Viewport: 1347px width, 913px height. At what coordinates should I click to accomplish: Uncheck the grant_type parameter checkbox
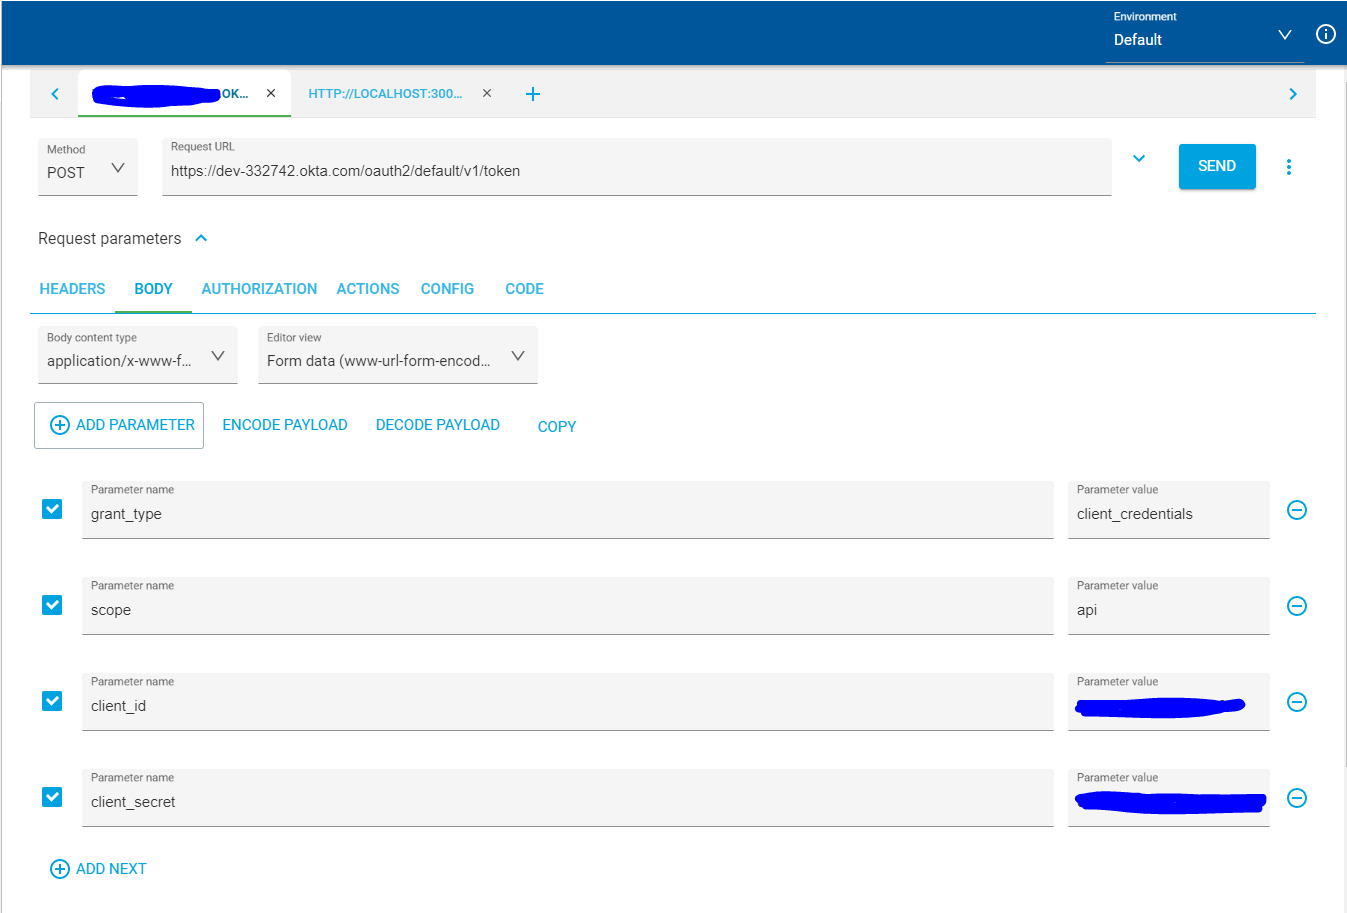pos(52,509)
